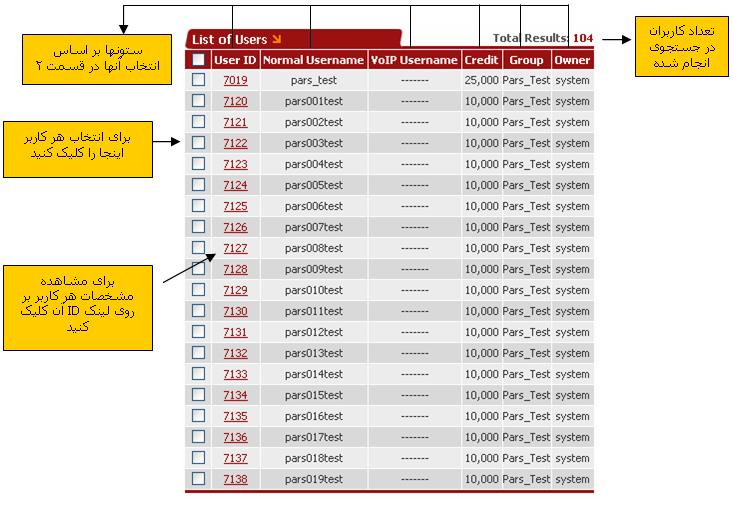The image size is (733, 509).
Task: Select the checkbox for user ID 7122
Action: click(x=198, y=143)
